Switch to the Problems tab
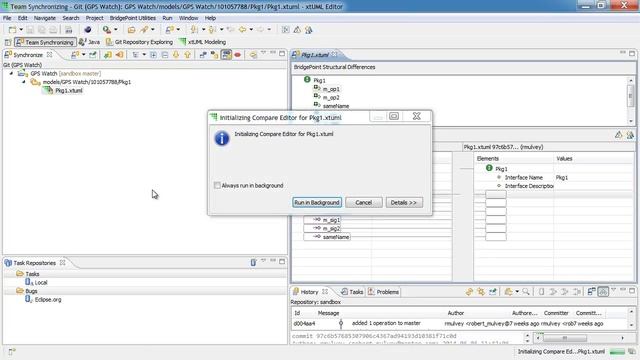This screenshot has height=360, width=640. pyautogui.click(x=384, y=292)
